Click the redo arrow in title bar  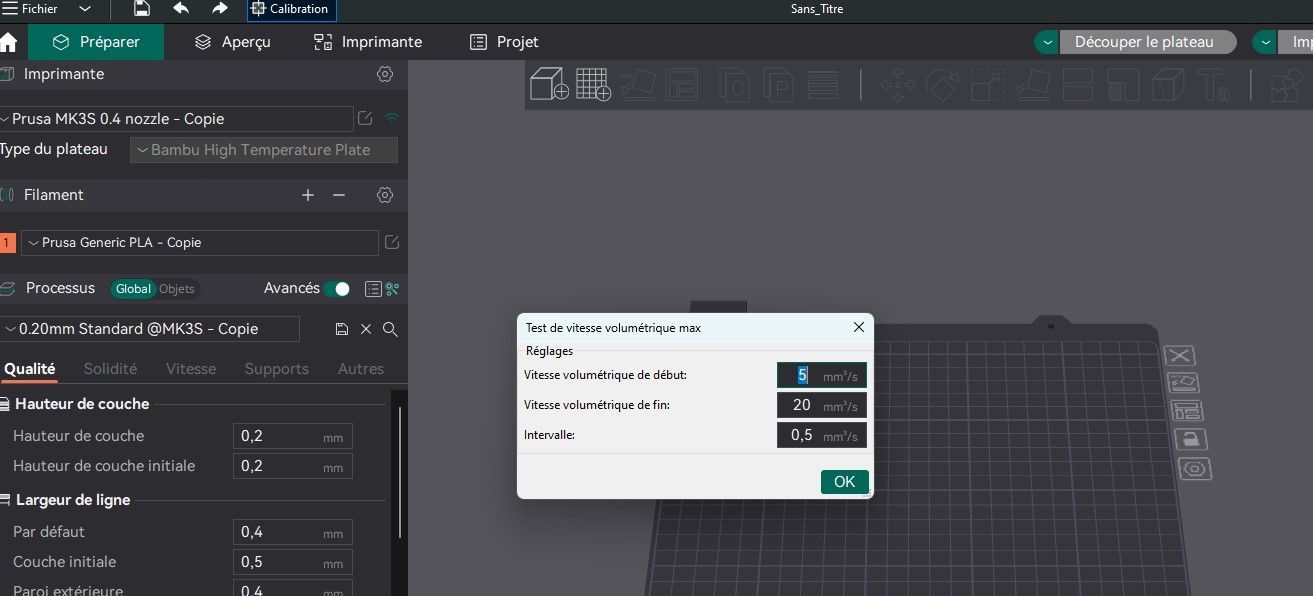[x=220, y=9]
